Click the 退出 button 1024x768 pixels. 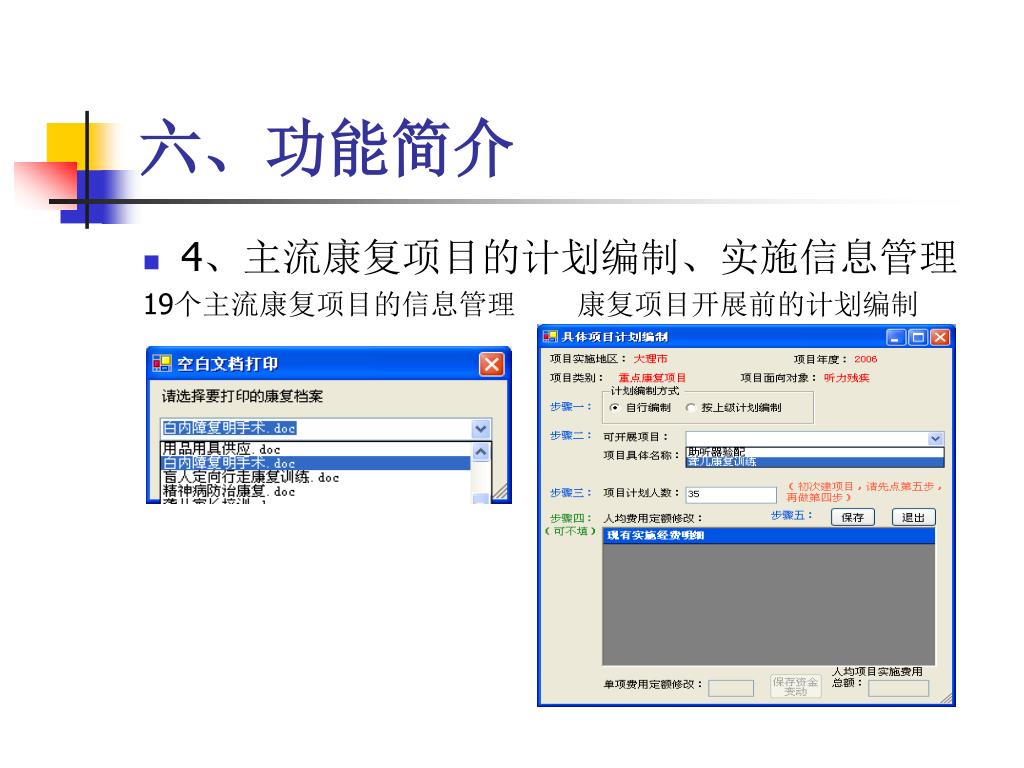tap(914, 517)
